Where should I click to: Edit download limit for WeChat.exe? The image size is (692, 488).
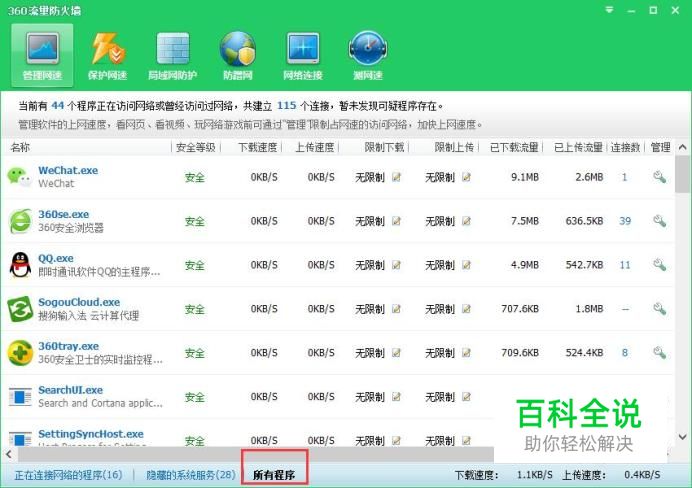pyautogui.click(x=396, y=177)
